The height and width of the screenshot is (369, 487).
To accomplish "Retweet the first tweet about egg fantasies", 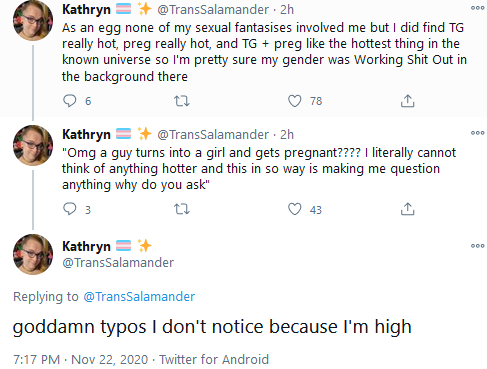I will (182, 101).
